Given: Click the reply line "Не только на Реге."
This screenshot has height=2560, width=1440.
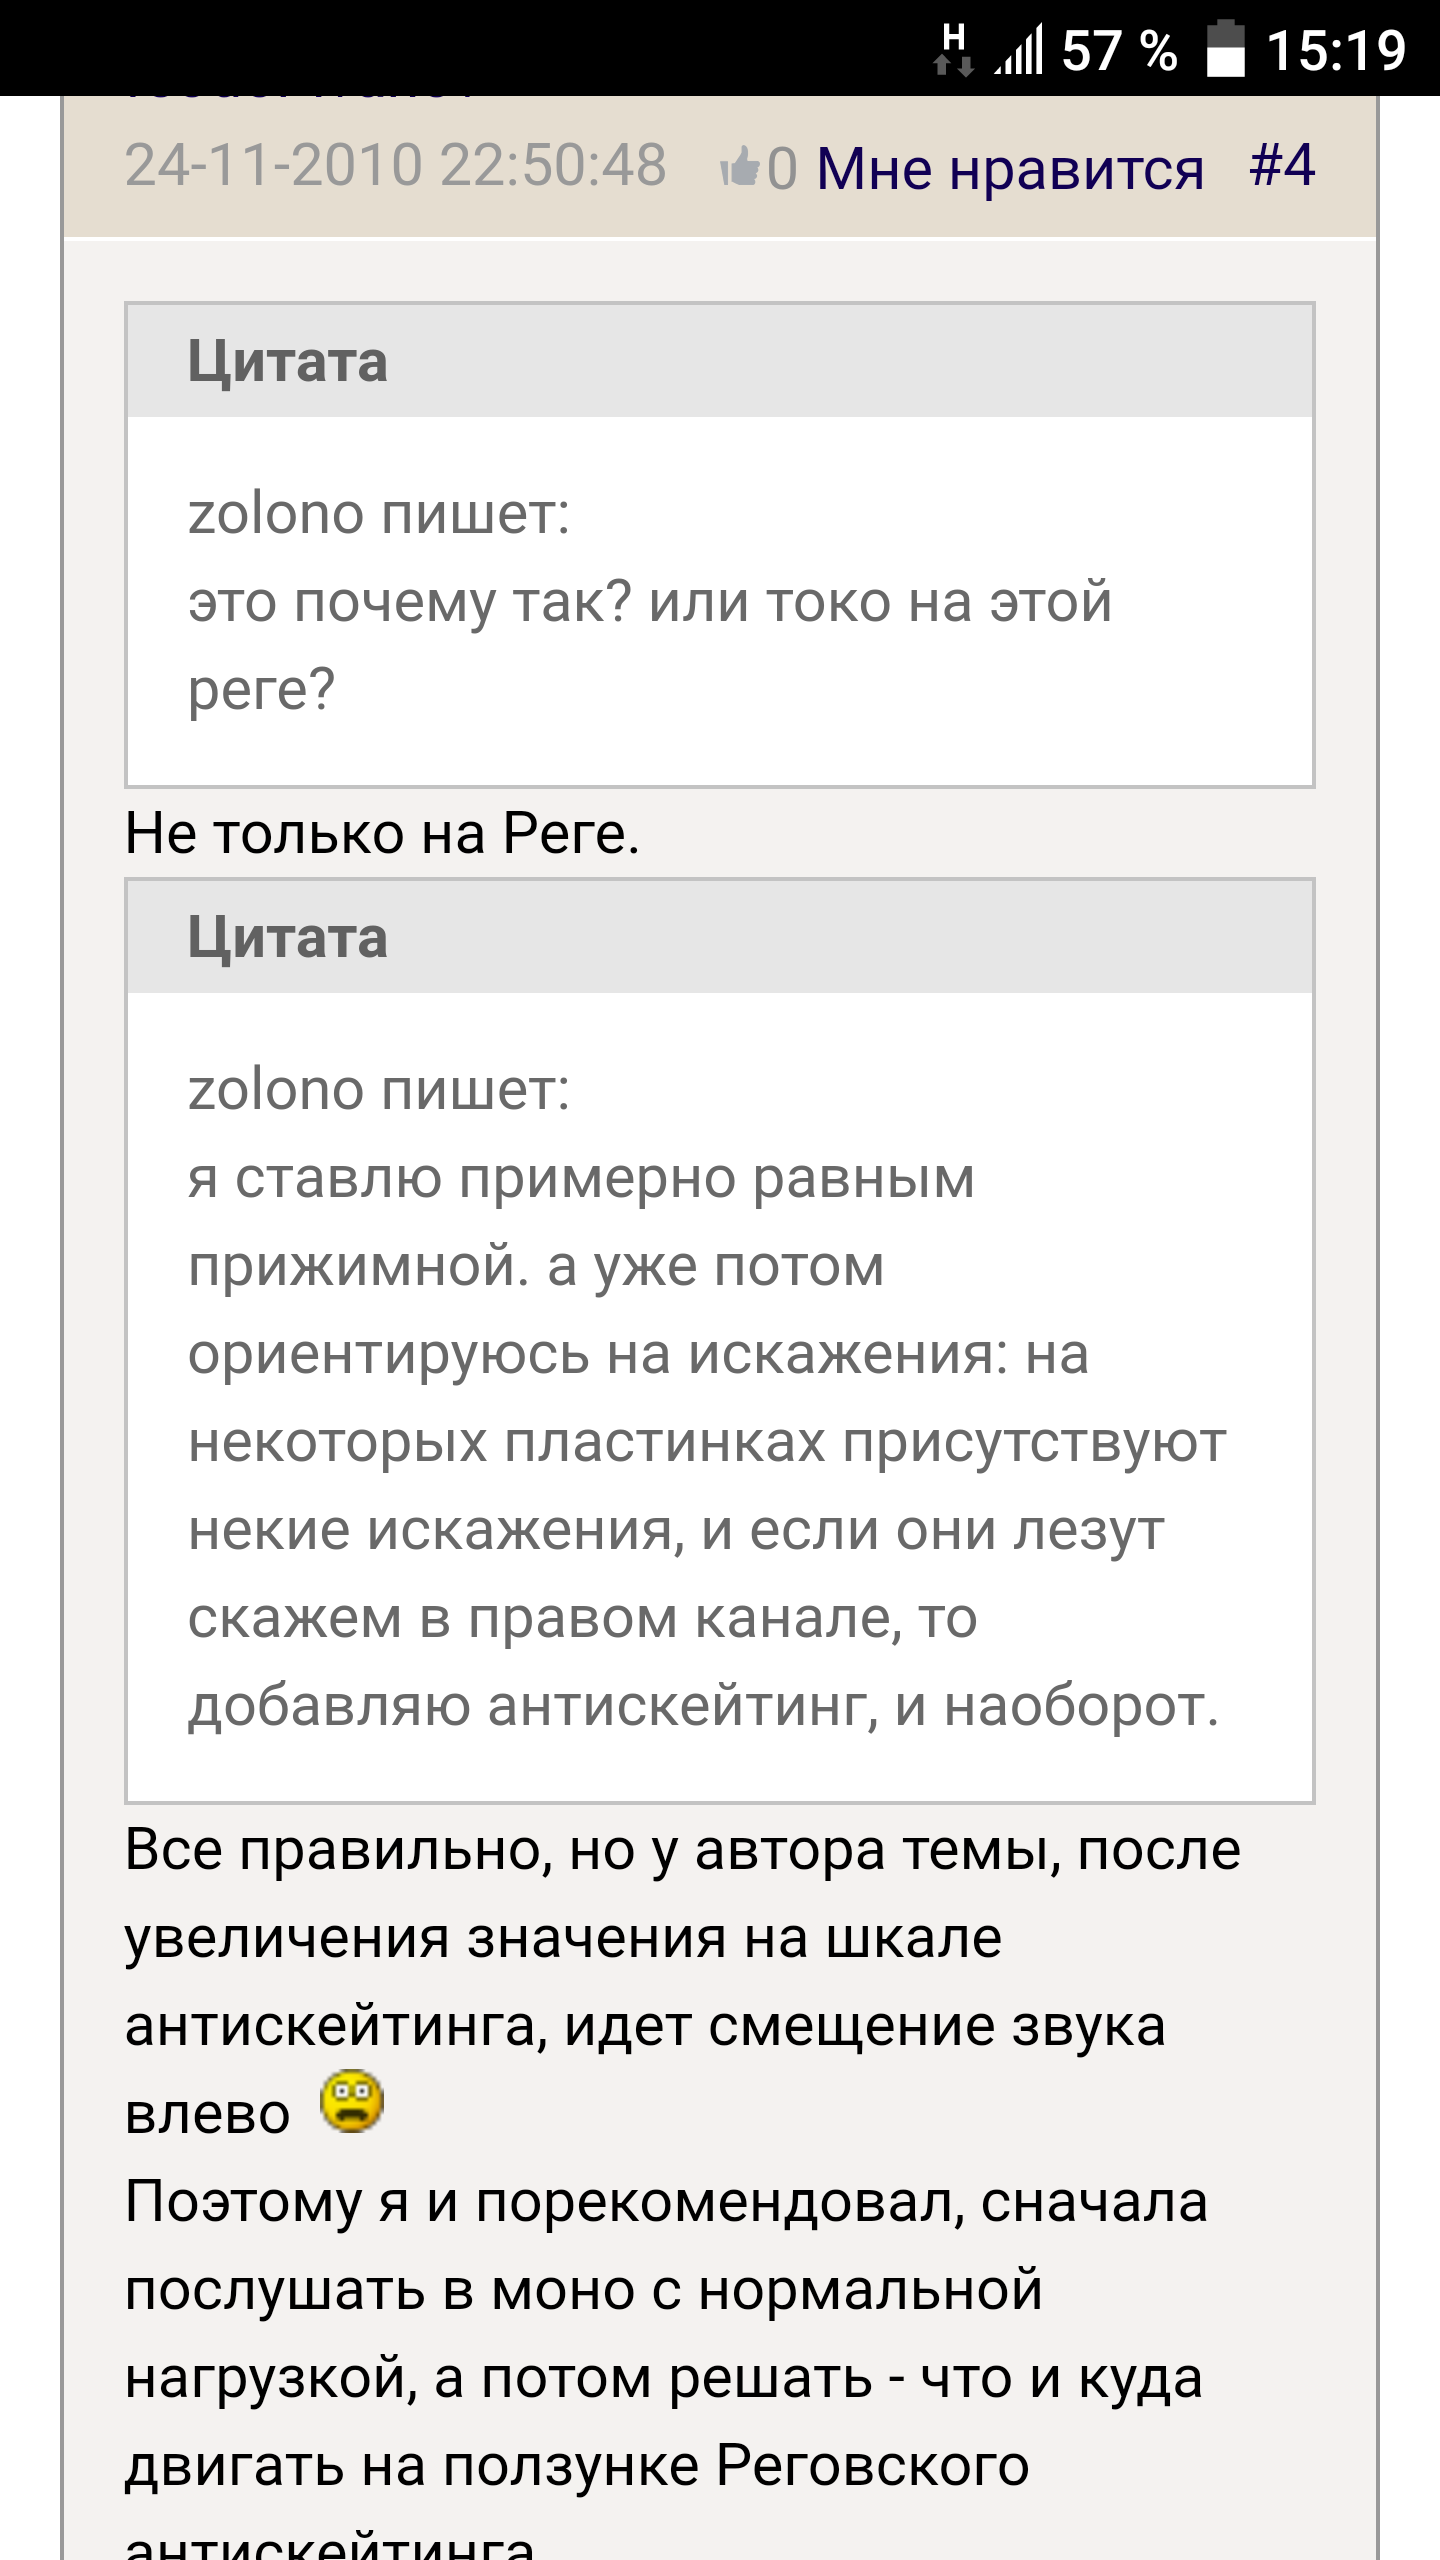Looking at the screenshot, I should 382,833.
